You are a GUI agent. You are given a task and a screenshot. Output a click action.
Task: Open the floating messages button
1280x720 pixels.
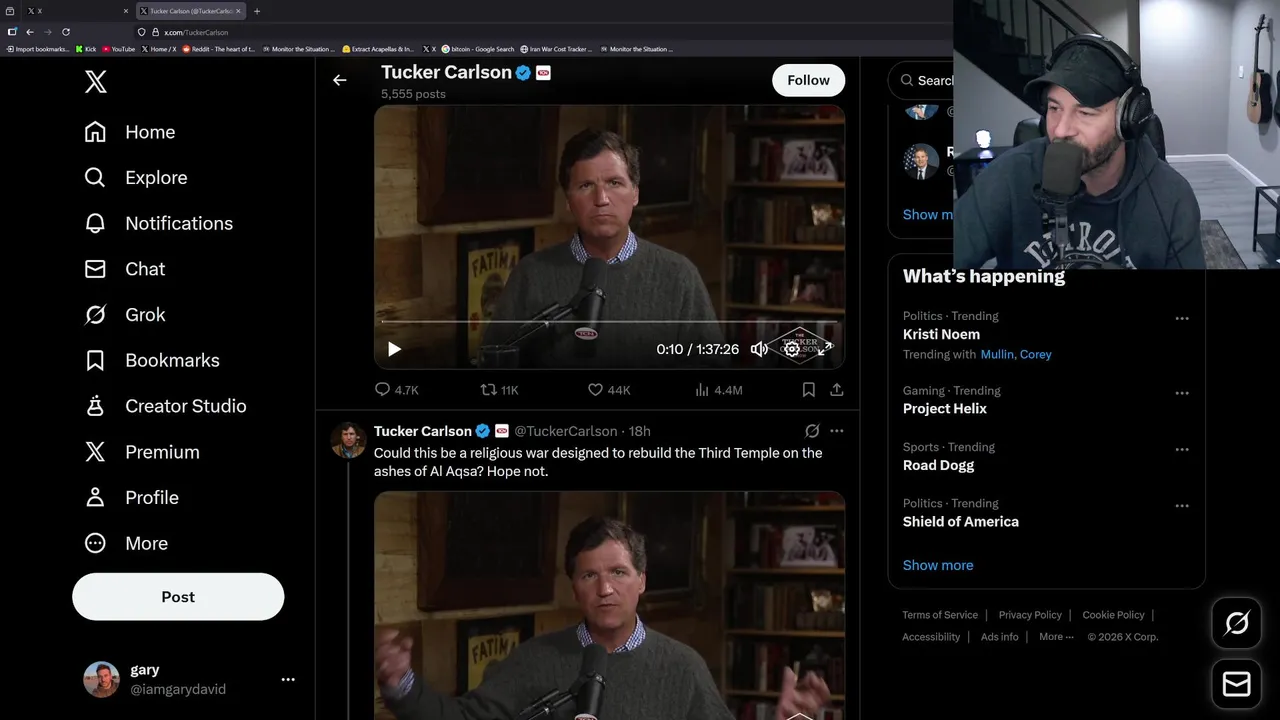point(1237,684)
